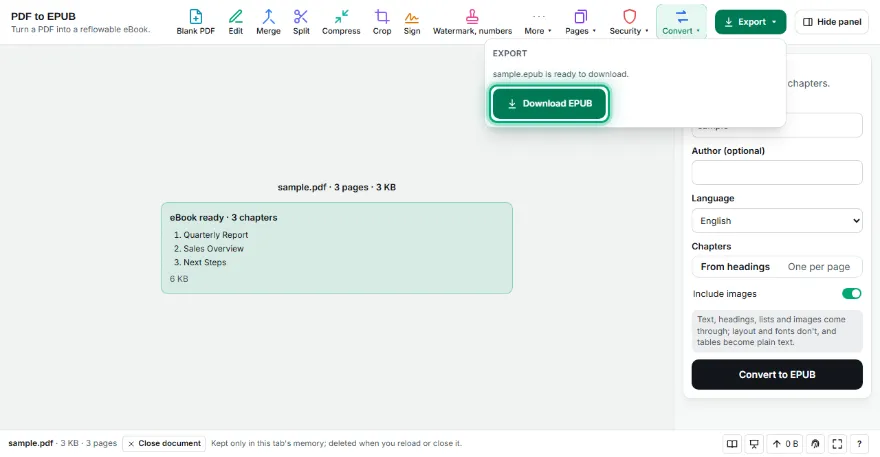
Task: Click the Convert to EPUB button
Action: pyautogui.click(x=777, y=374)
